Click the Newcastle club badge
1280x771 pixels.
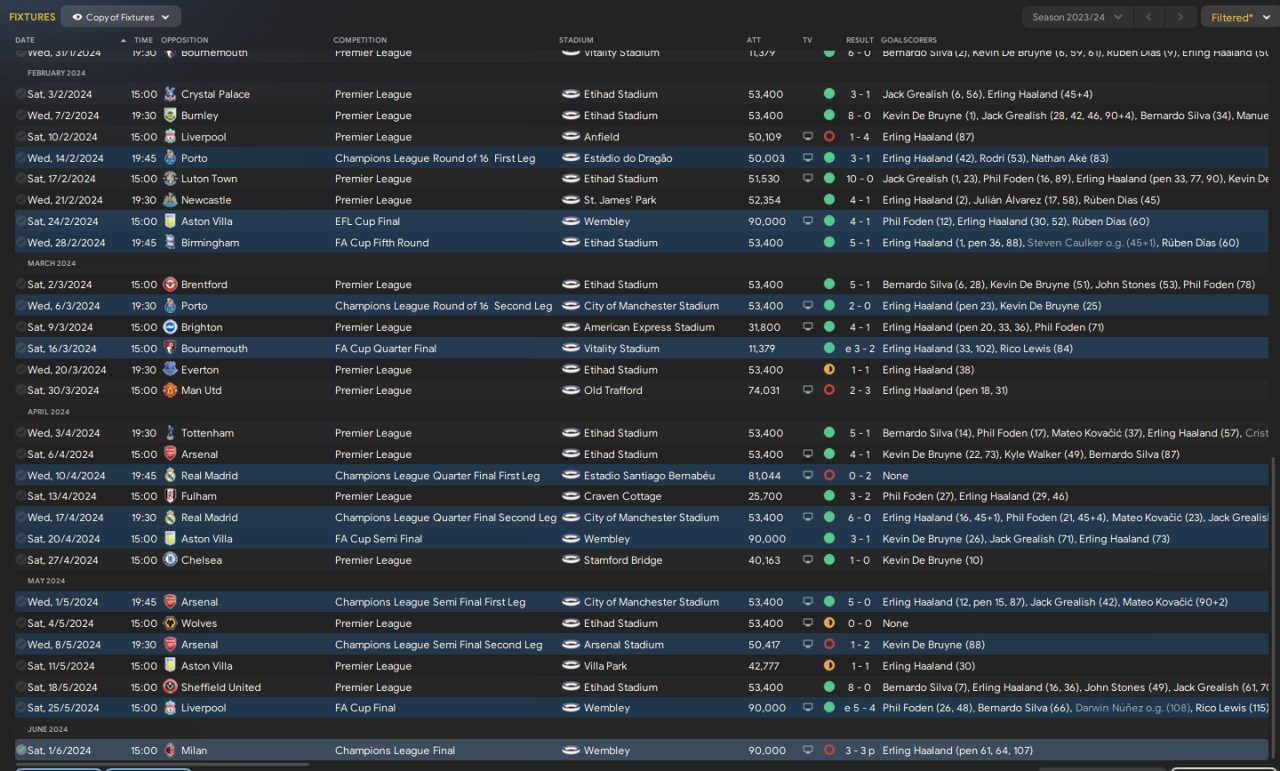[170, 200]
